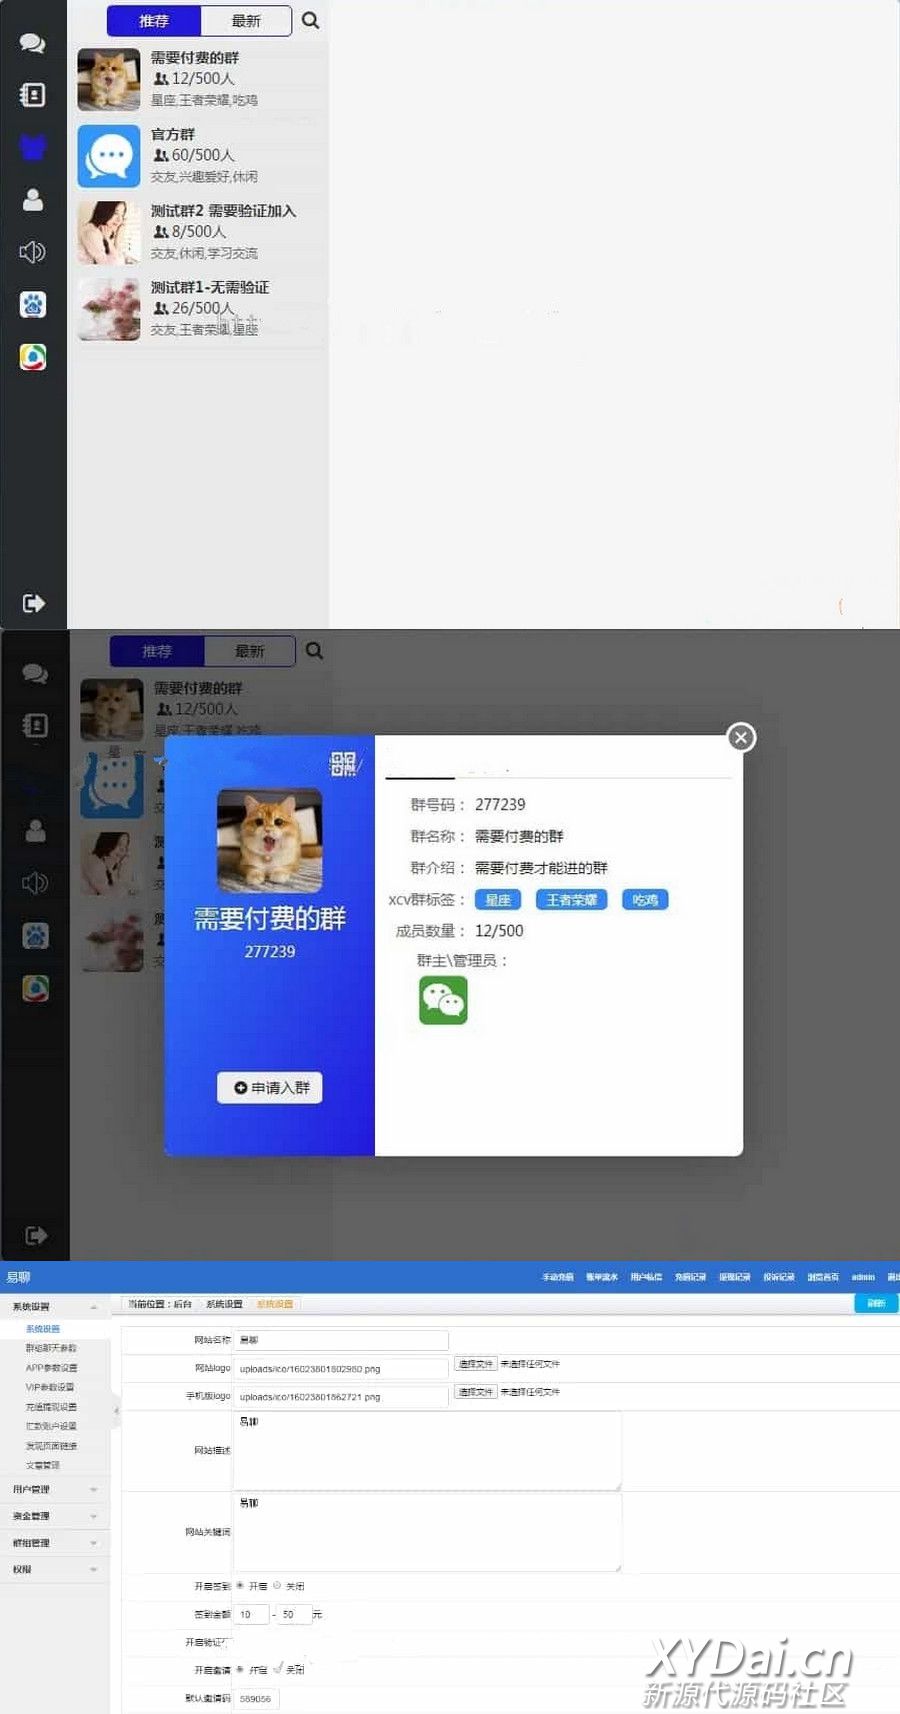This screenshot has width=900, height=1714.
Task: Expand the 资金管理 sidebar section
Action: tap(54, 1516)
